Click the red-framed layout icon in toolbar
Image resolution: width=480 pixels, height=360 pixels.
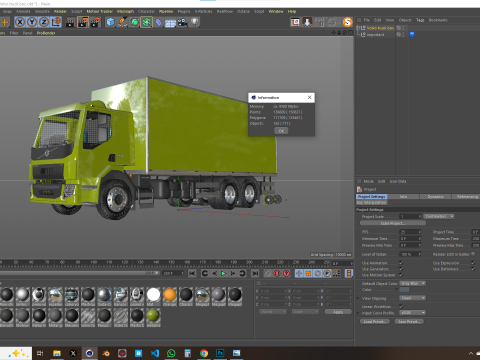295,22
